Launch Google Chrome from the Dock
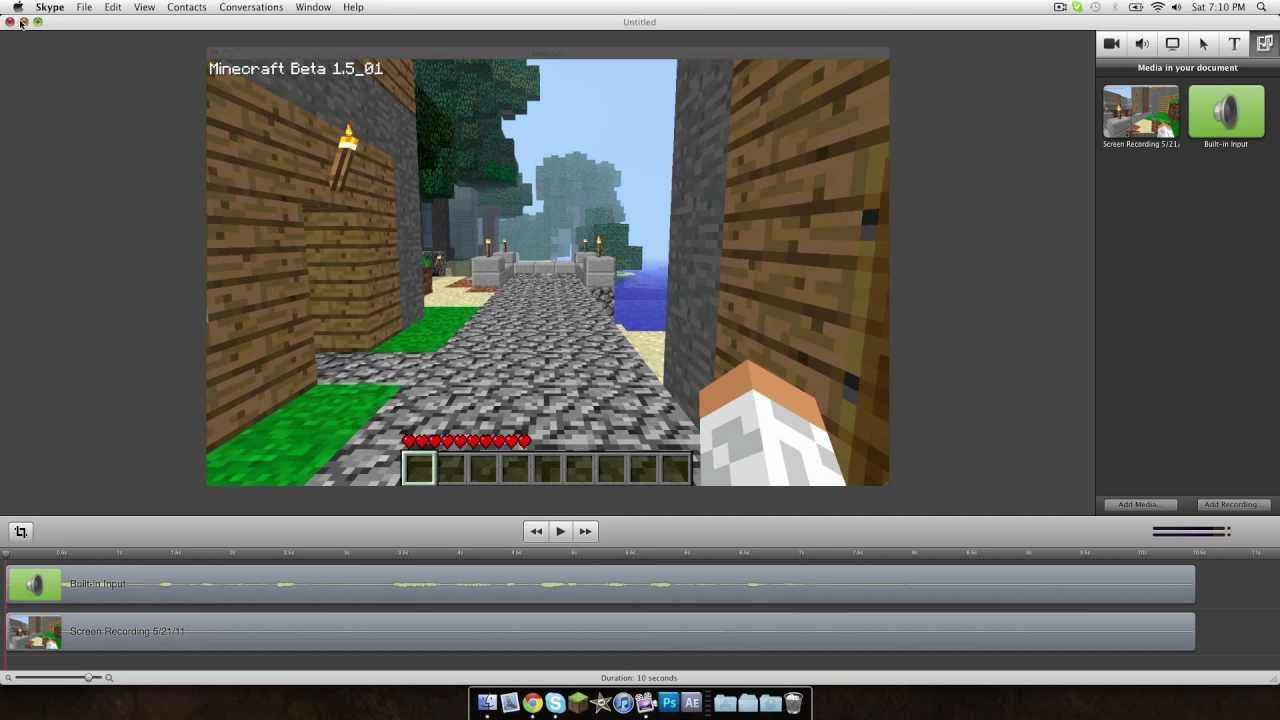The image size is (1280, 720). pos(532,703)
